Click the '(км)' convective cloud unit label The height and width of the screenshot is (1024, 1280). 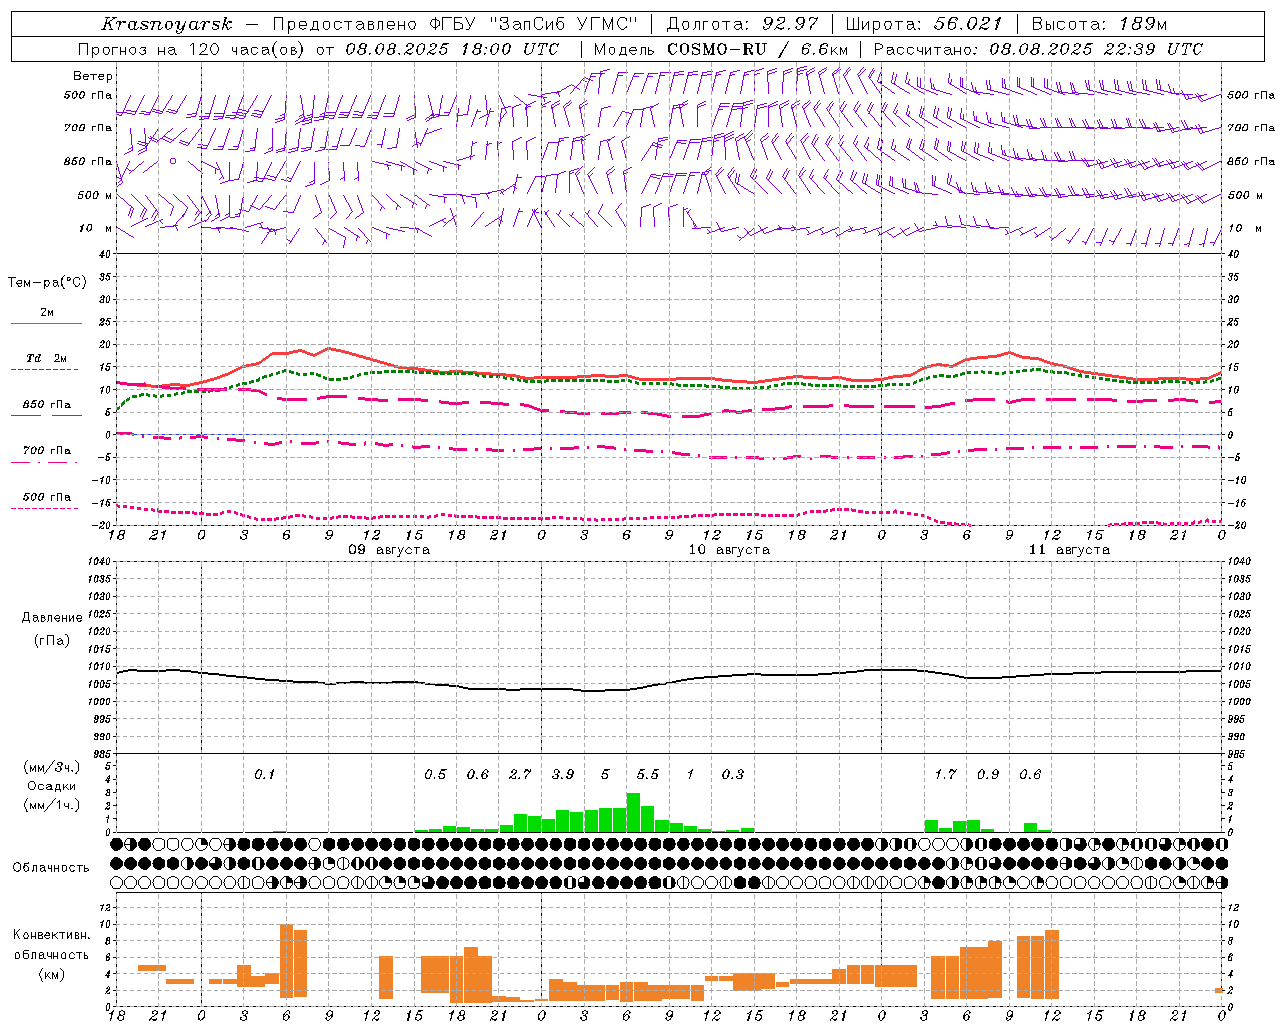click(x=51, y=974)
